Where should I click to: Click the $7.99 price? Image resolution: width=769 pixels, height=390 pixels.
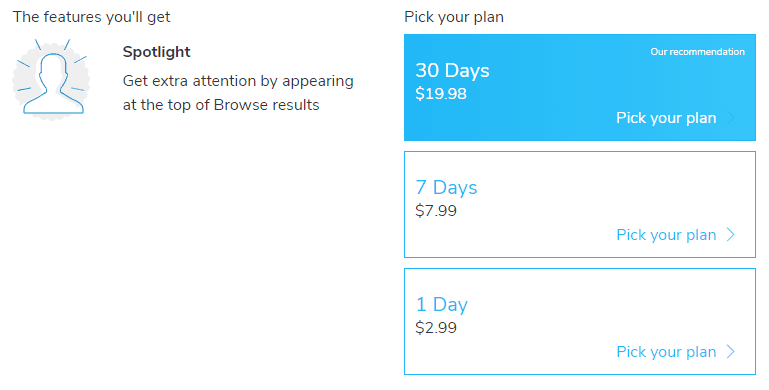(x=436, y=210)
